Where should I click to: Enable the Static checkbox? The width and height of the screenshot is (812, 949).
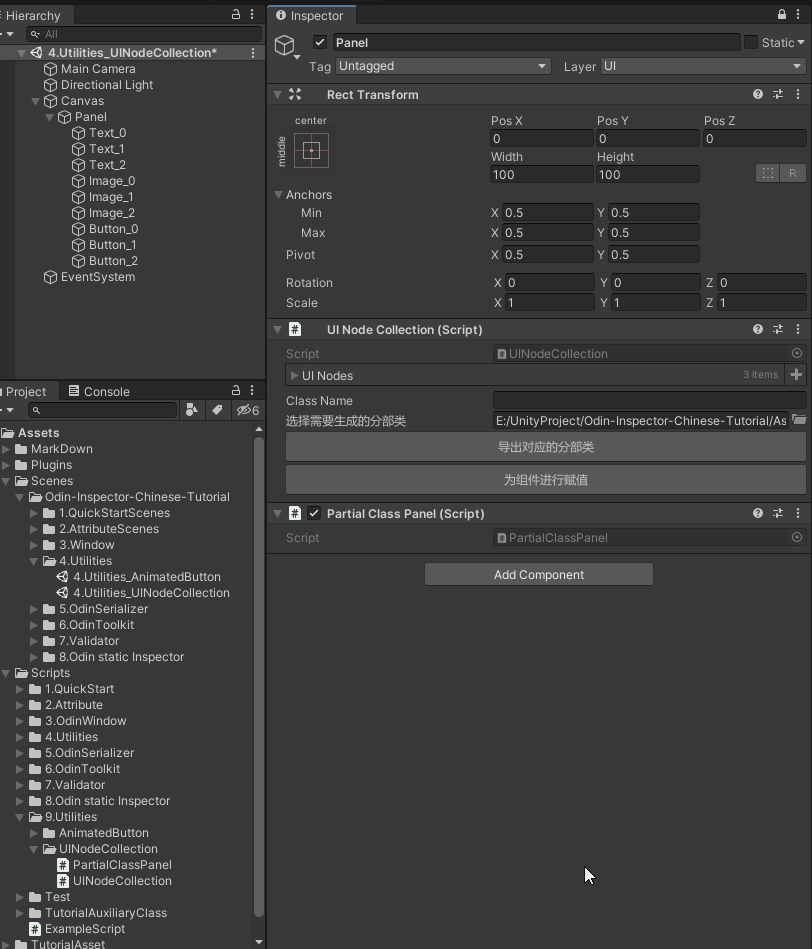[751, 42]
